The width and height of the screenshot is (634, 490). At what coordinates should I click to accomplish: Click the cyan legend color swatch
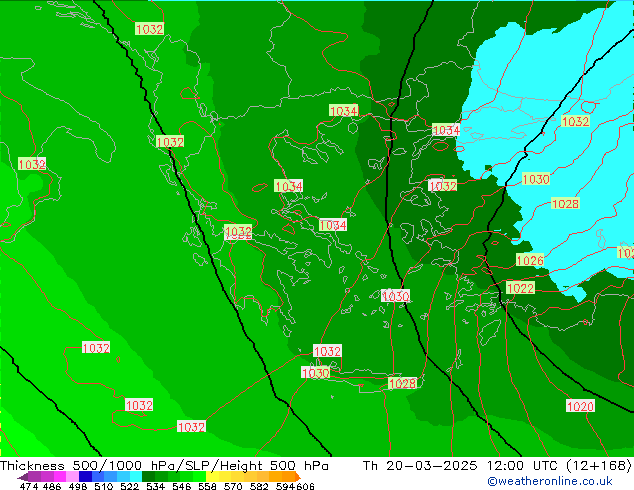[136, 477]
